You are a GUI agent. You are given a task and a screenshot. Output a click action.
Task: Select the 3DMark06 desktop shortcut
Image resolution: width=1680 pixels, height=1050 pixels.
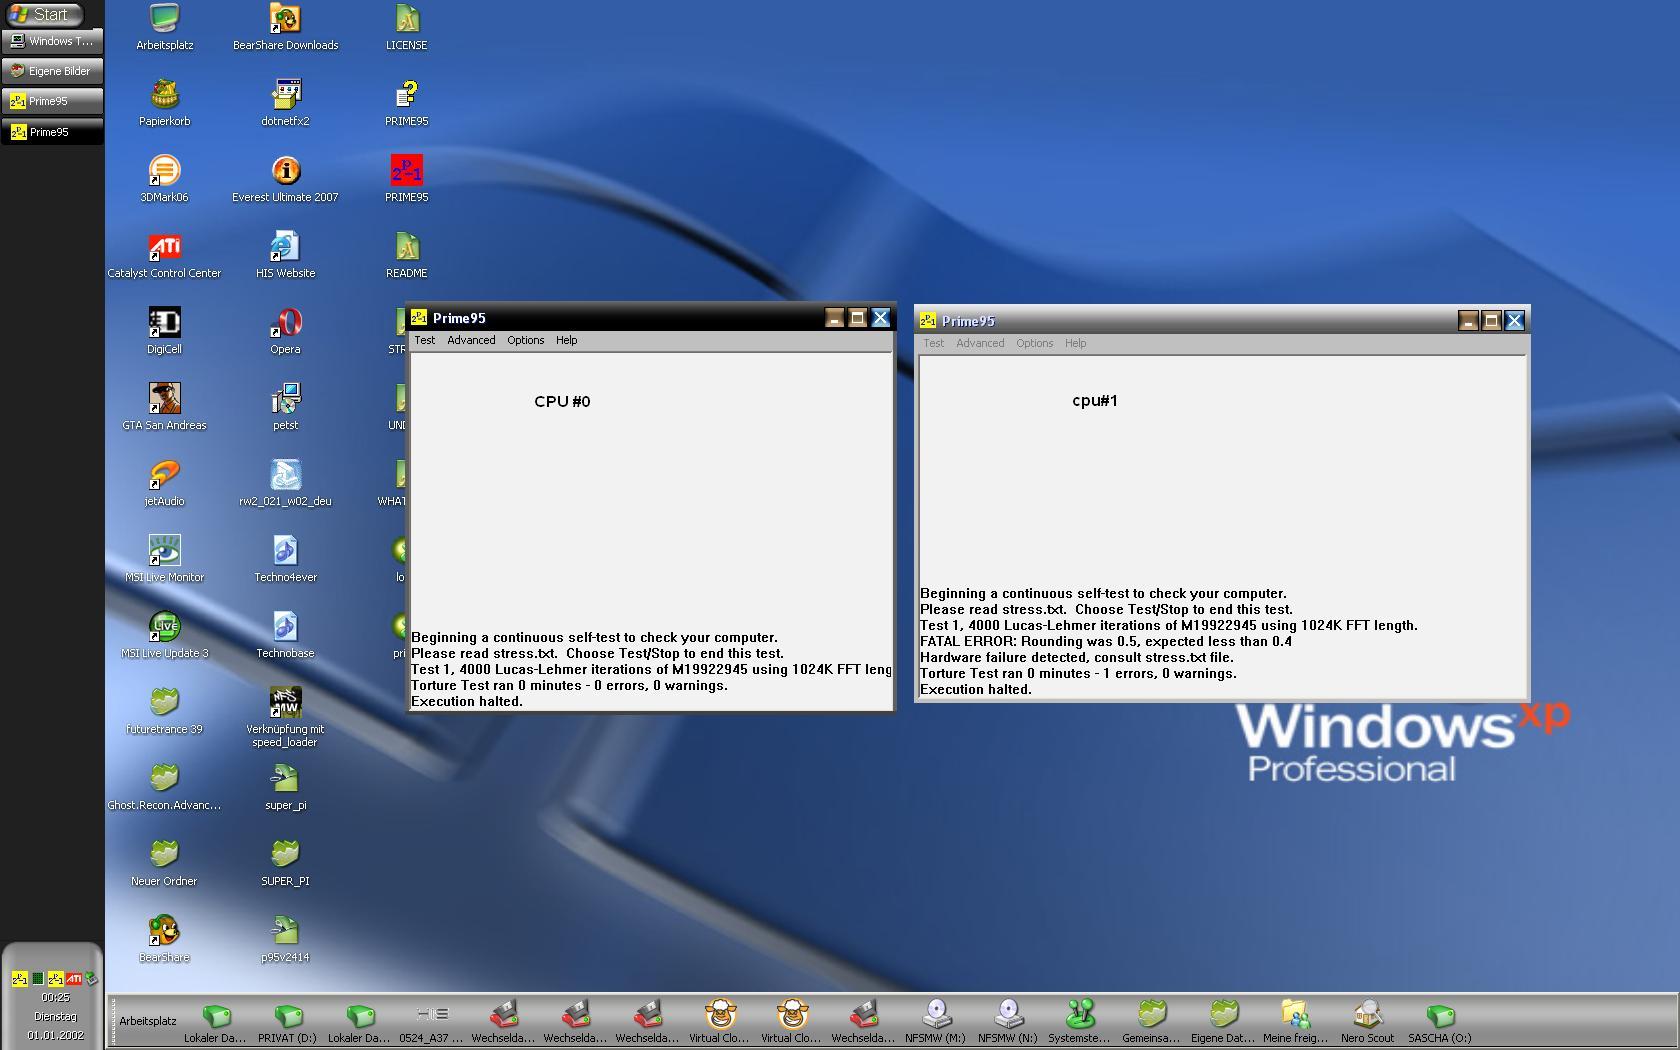pyautogui.click(x=164, y=179)
